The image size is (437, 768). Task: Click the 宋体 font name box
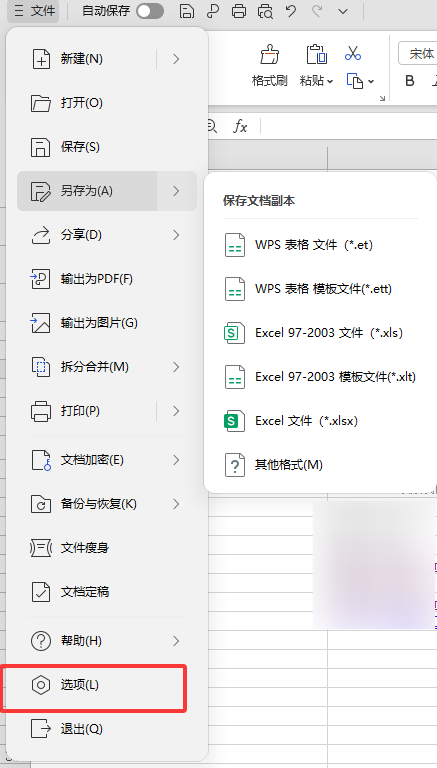tap(418, 53)
